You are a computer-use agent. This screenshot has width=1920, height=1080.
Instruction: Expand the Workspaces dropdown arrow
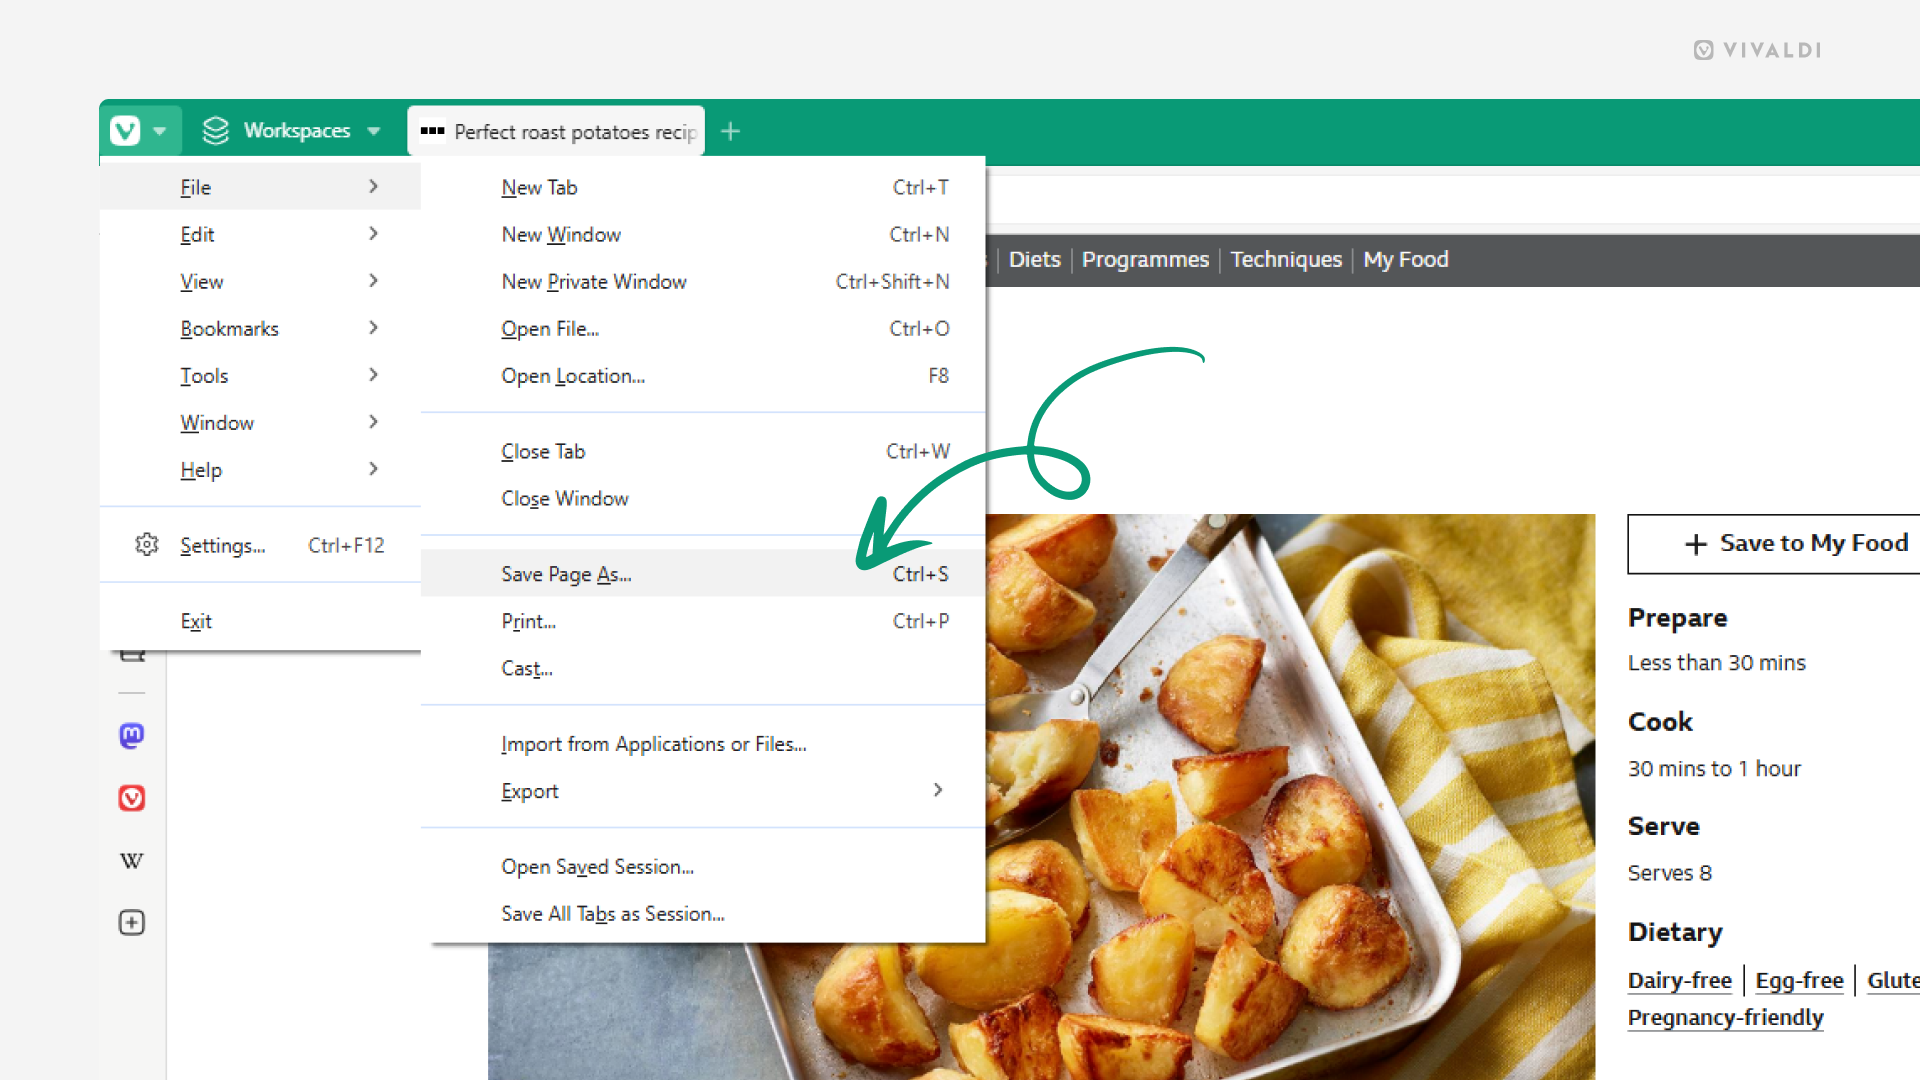(374, 131)
